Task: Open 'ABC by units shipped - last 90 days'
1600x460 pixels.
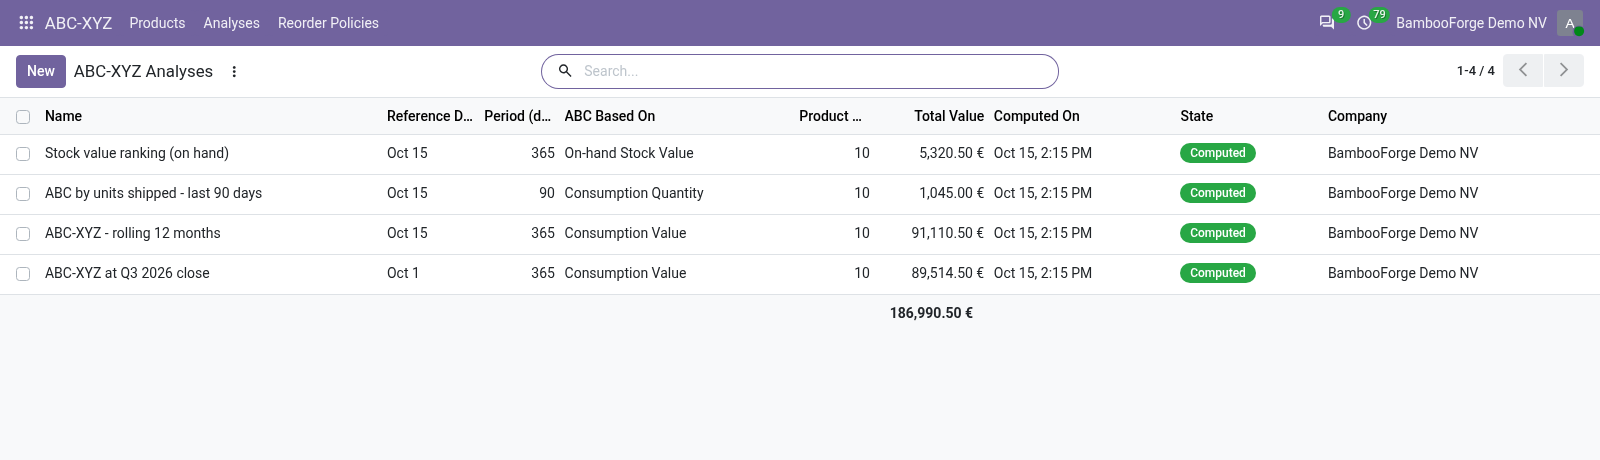Action: pos(153,193)
